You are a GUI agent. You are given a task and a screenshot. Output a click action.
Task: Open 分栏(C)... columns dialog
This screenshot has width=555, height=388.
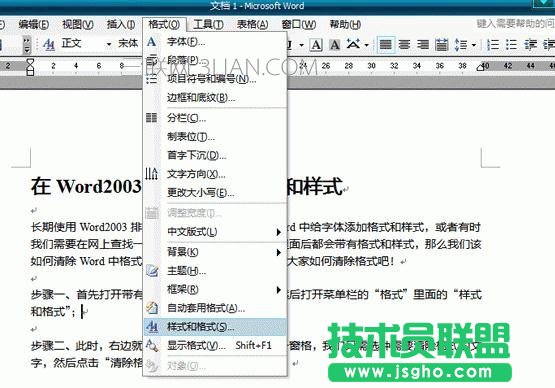[x=215, y=118]
